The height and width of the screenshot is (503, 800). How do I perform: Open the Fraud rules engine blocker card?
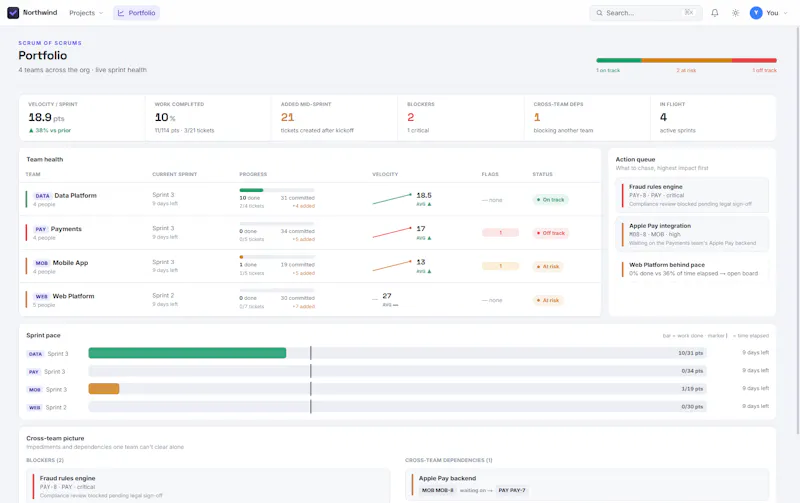click(x=208, y=487)
